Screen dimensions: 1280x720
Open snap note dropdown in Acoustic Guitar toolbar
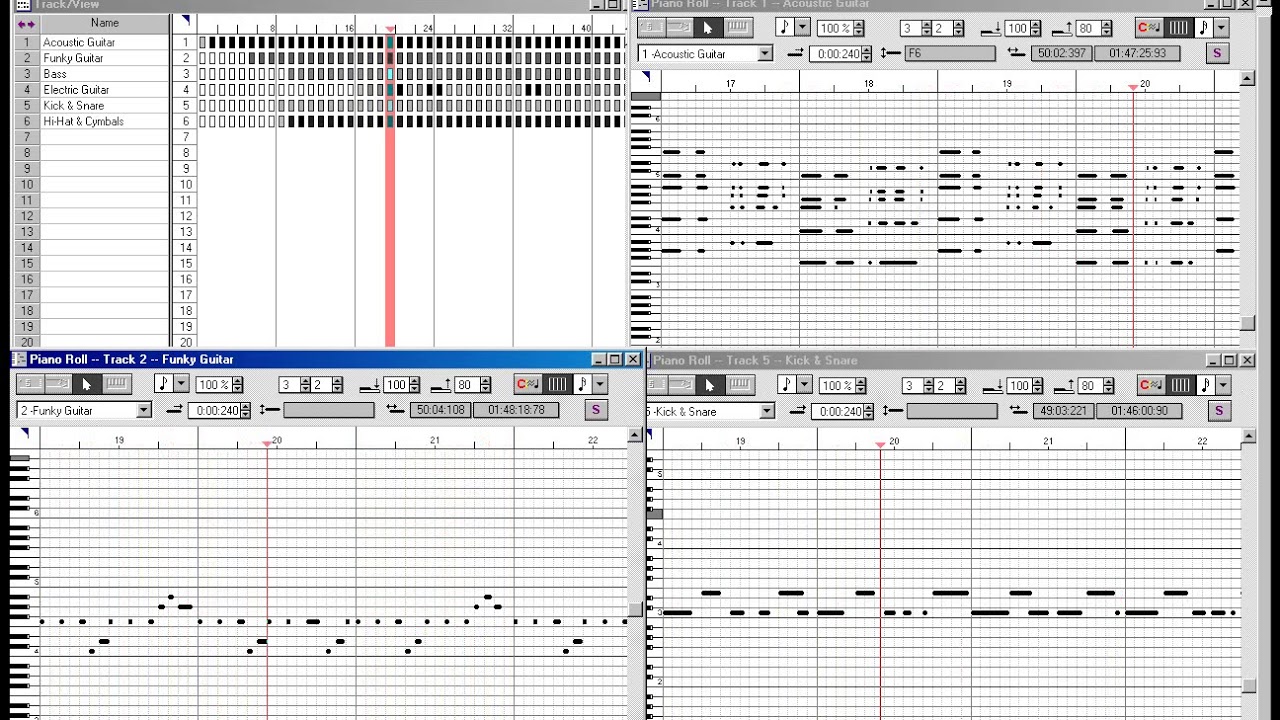click(x=1221, y=27)
